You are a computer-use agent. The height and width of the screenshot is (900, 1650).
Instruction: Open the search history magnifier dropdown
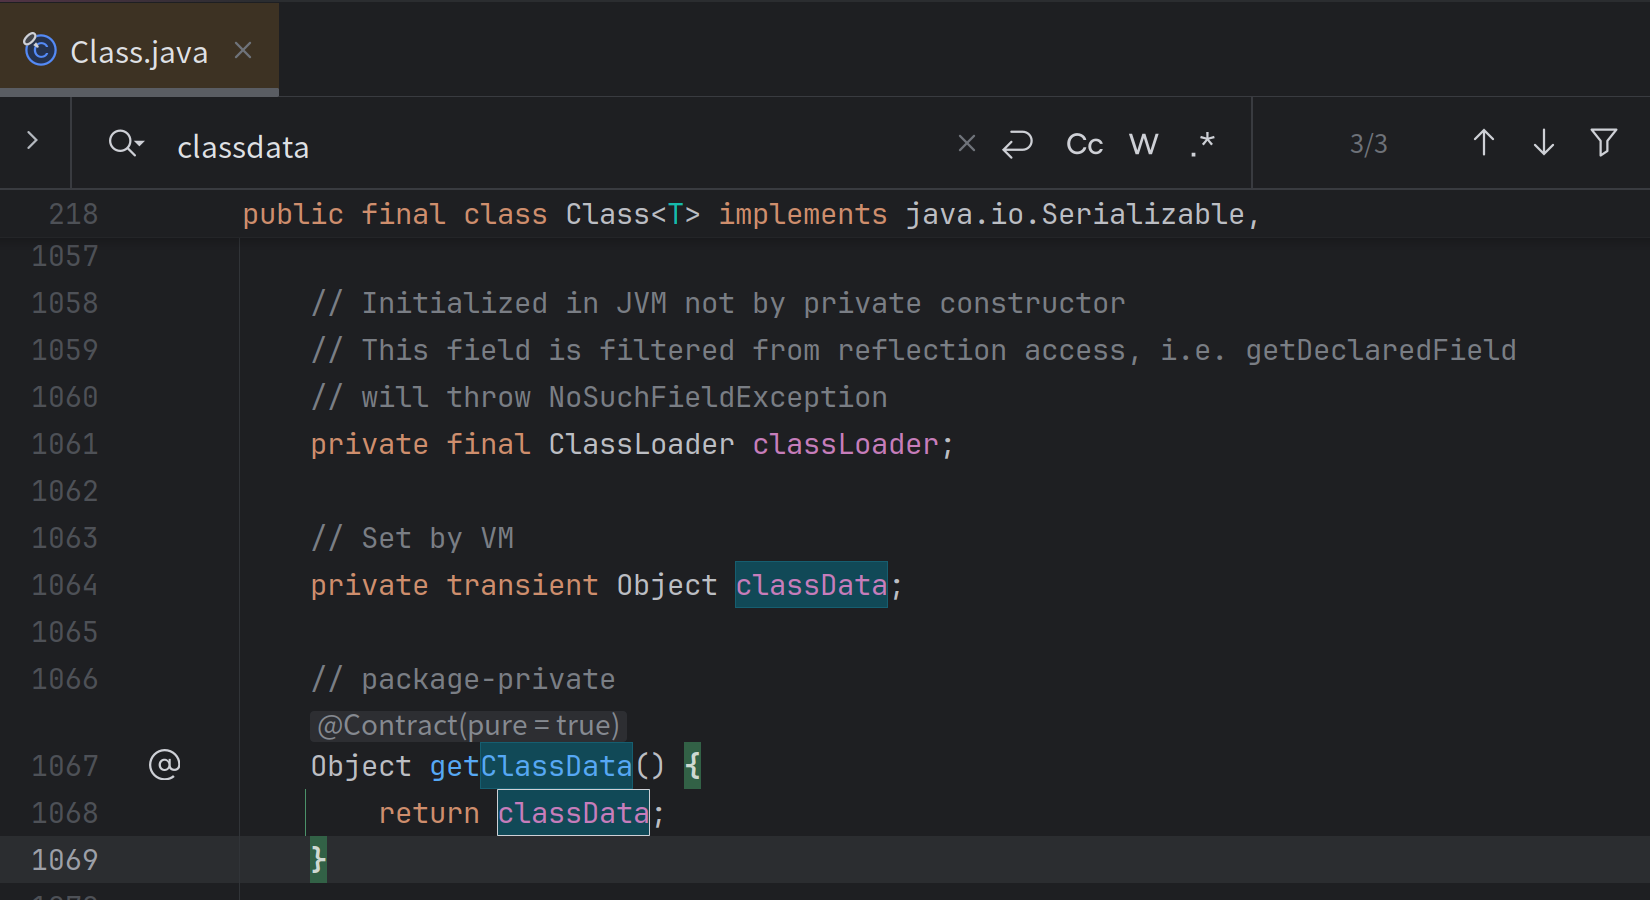click(x=126, y=143)
